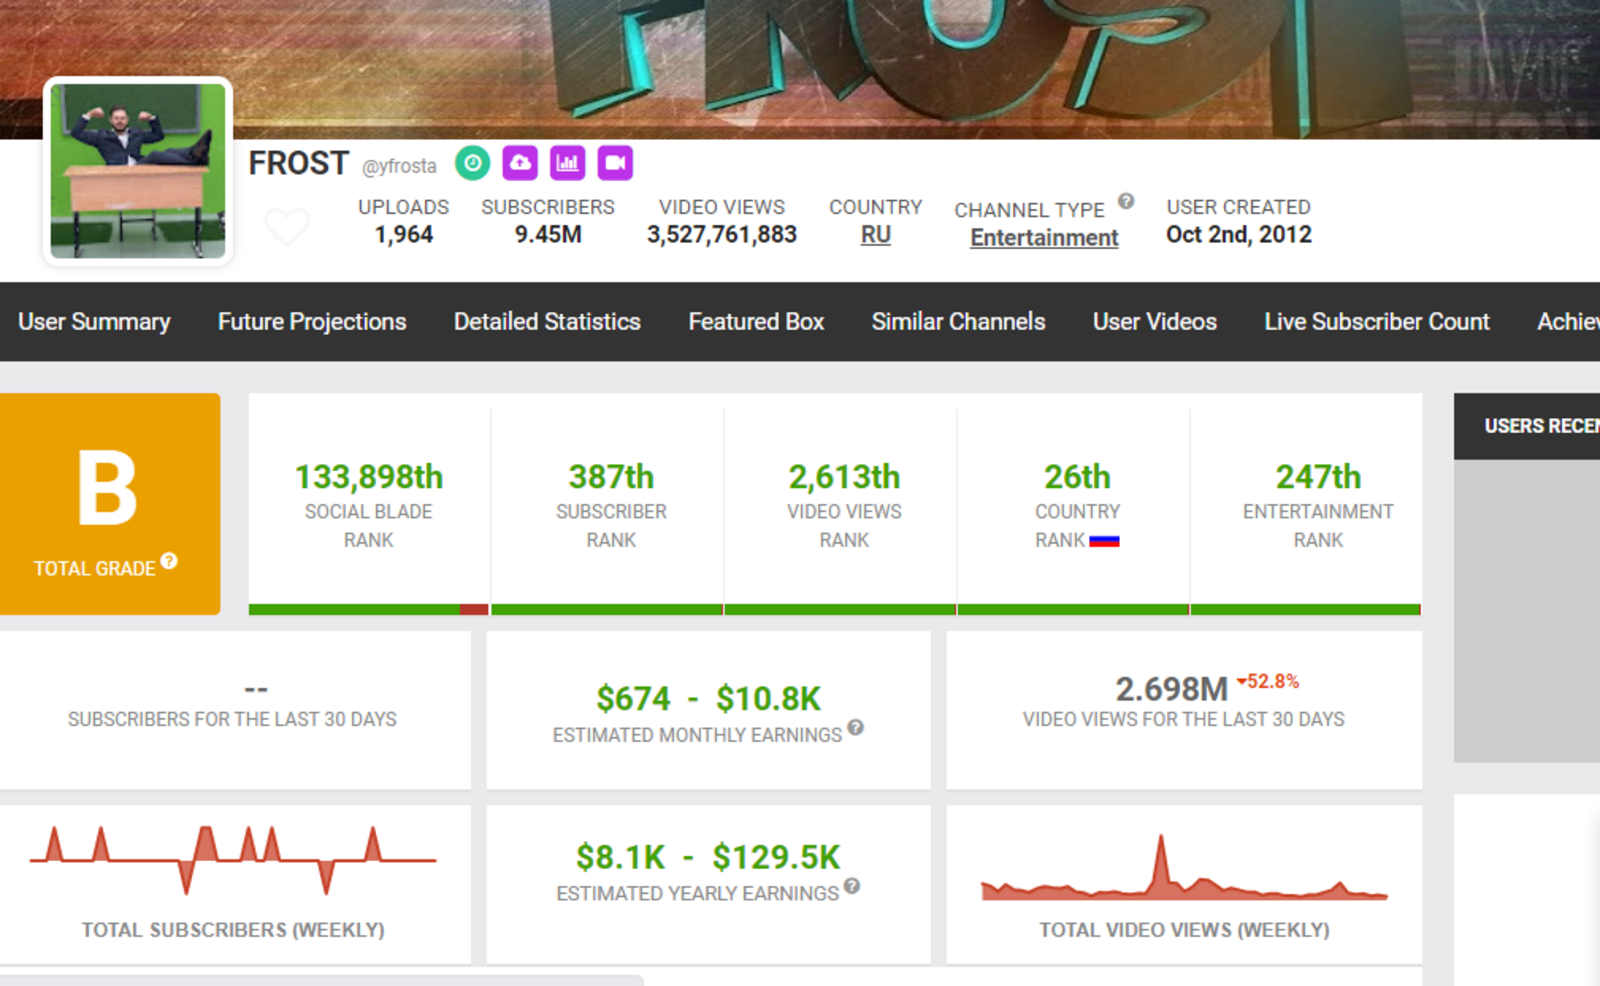This screenshot has width=1600, height=986.
Task: Click the 387th subscriber rank value
Action: coord(611,477)
